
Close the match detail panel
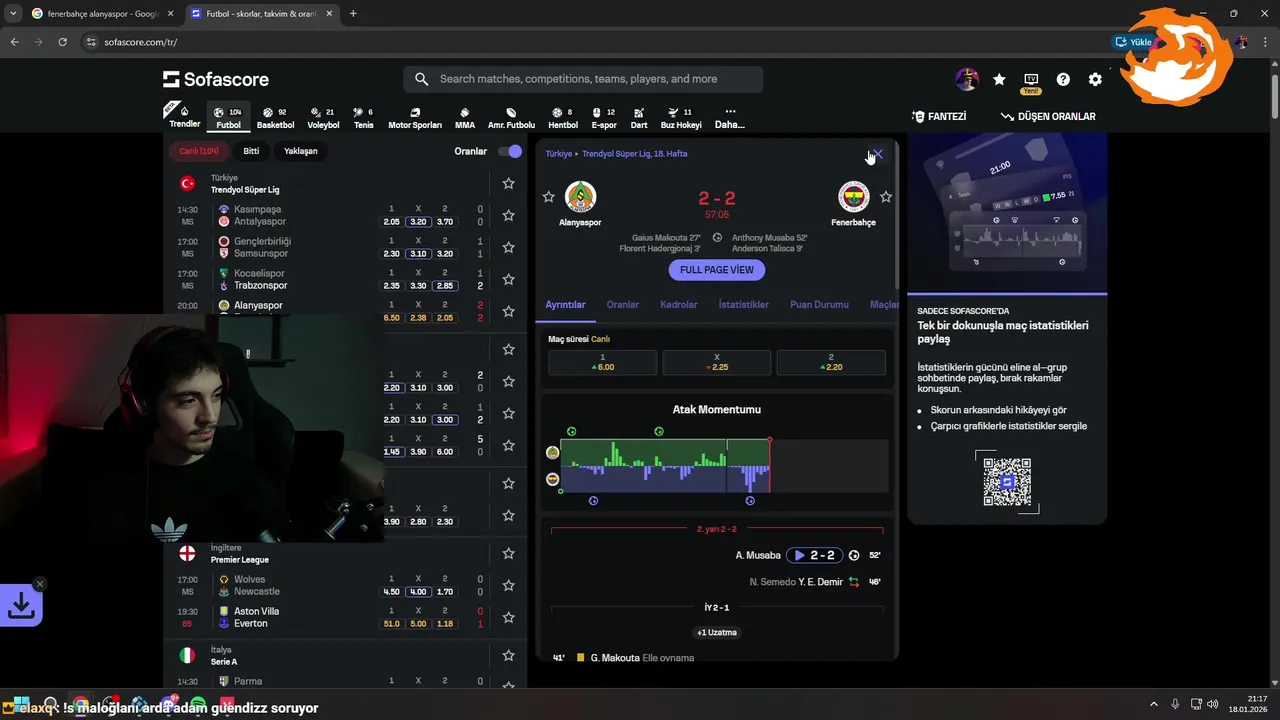click(x=877, y=154)
